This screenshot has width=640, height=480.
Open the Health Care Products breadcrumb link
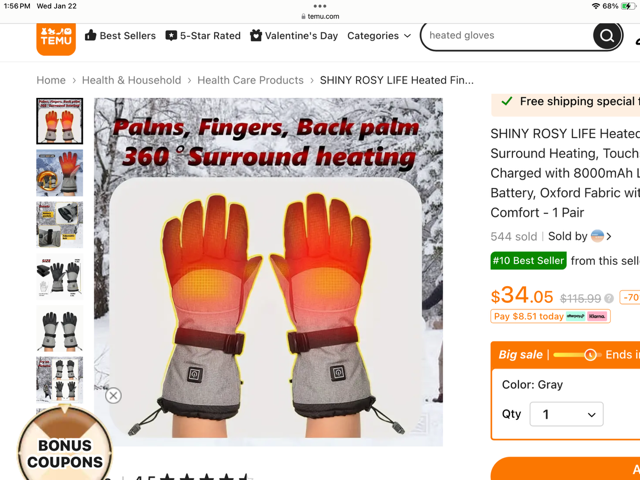[250, 80]
